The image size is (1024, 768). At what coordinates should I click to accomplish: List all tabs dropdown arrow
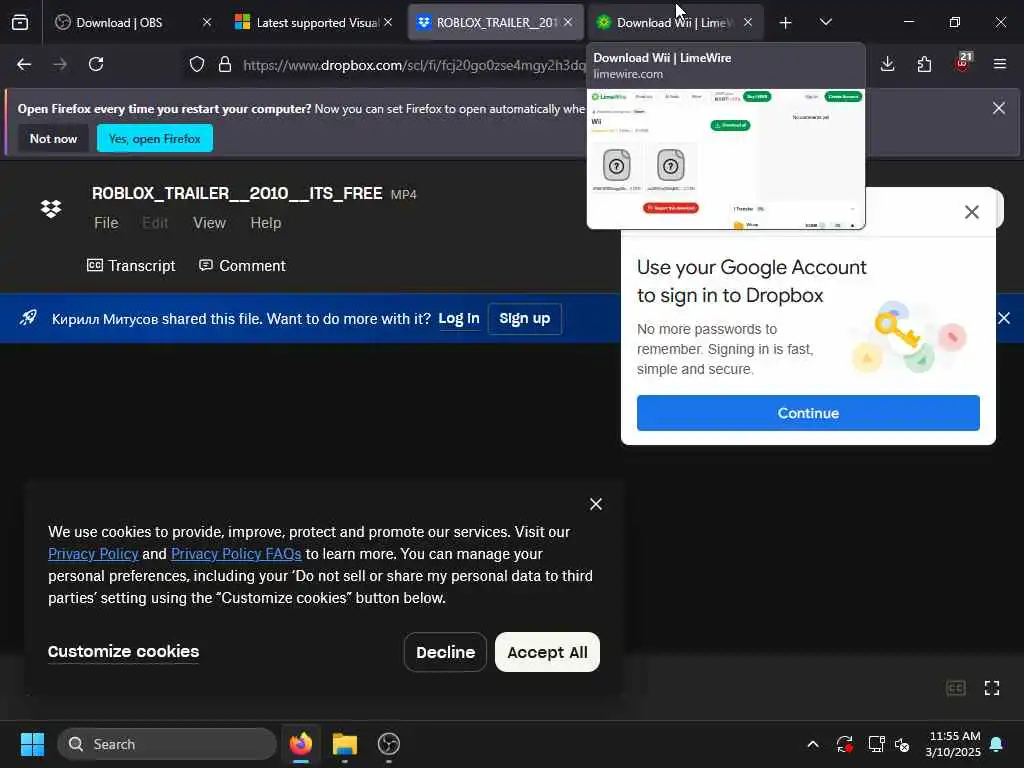(x=825, y=22)
